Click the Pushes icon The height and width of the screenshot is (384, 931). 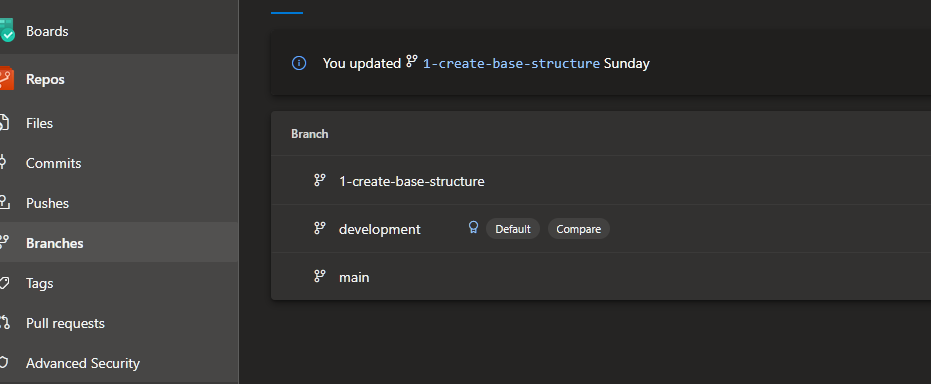[x=4, y=203]
